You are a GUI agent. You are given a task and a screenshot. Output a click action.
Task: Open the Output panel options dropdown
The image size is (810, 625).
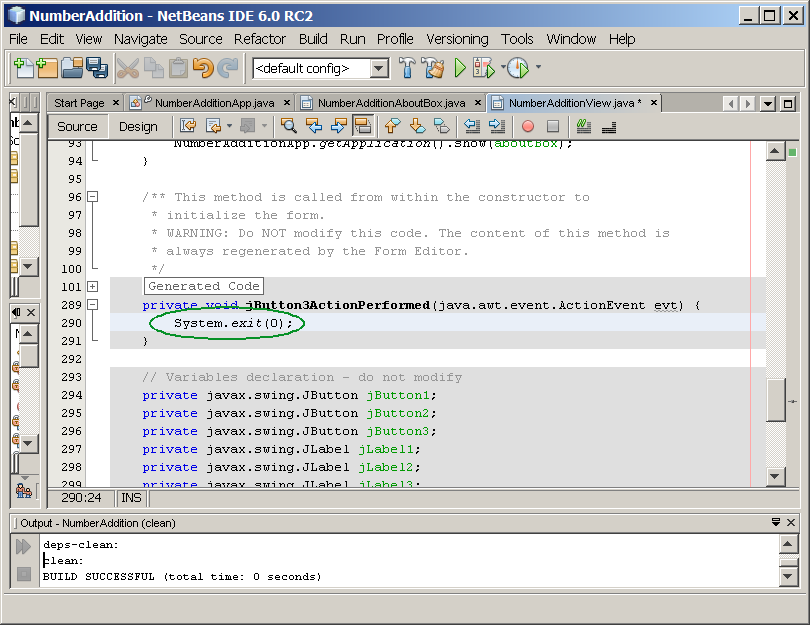pos(776,522)
